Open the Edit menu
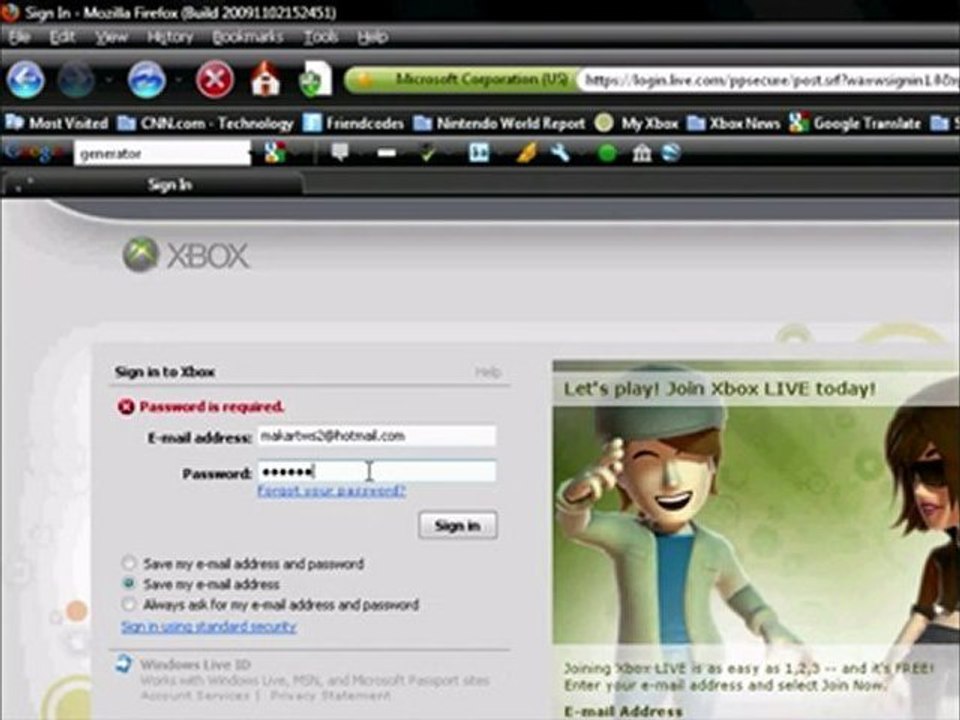This screenshot has height=720, width=960. pos(62,38)
